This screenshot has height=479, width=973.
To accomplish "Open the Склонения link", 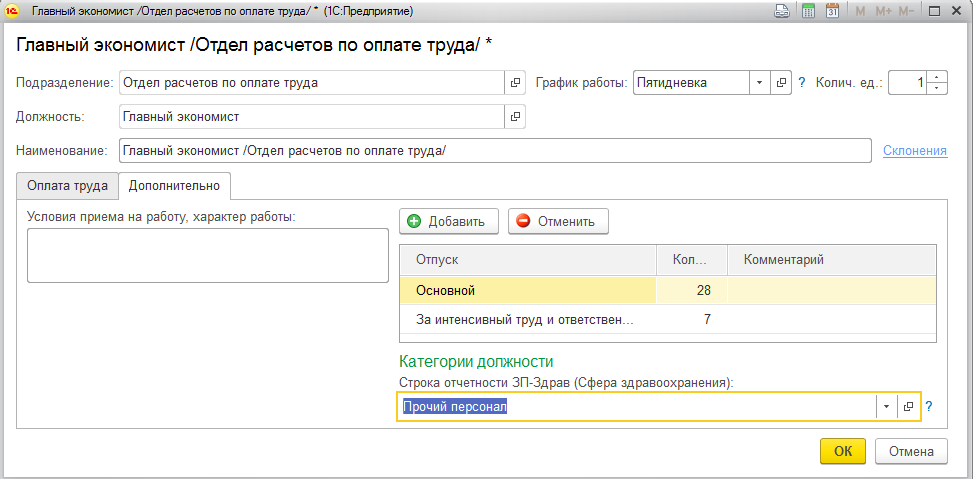I will tap(915, 150).
